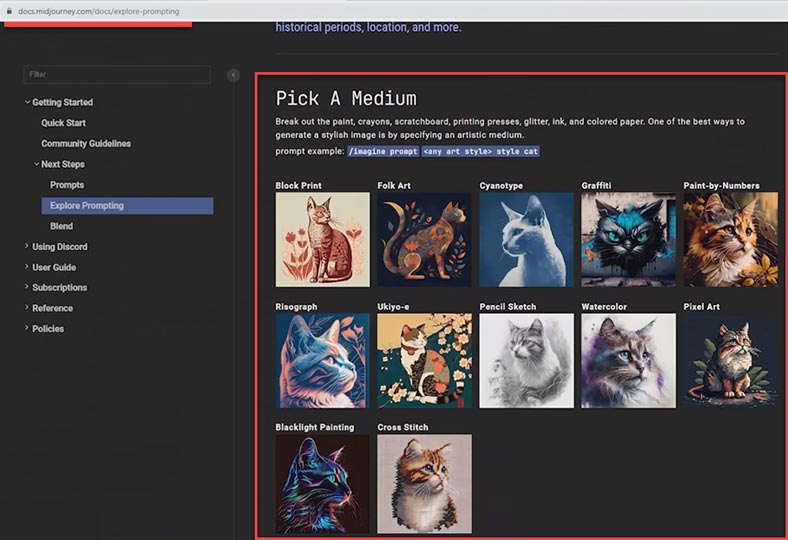
Task: Open the Graffiti cat thumbnail
Action: point(629,240)
